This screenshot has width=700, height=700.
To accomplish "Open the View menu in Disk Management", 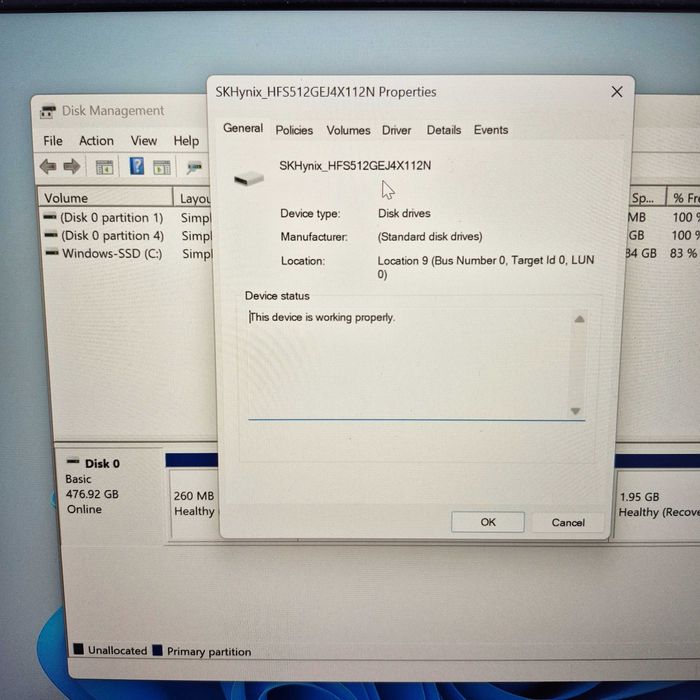I will click(144, 141).
